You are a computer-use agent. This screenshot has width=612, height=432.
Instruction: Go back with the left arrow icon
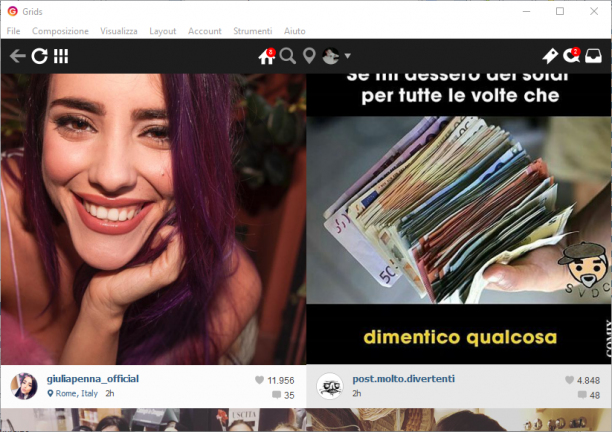point(18,56)
